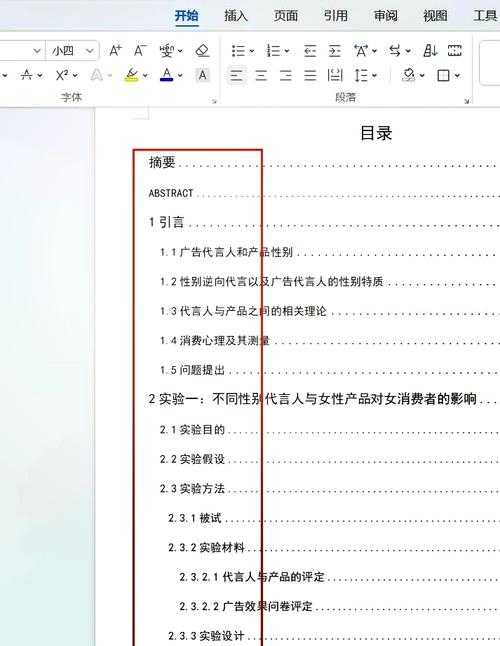Open the font dialog launcher
The image size is (500, 646).
pos(214,101)
